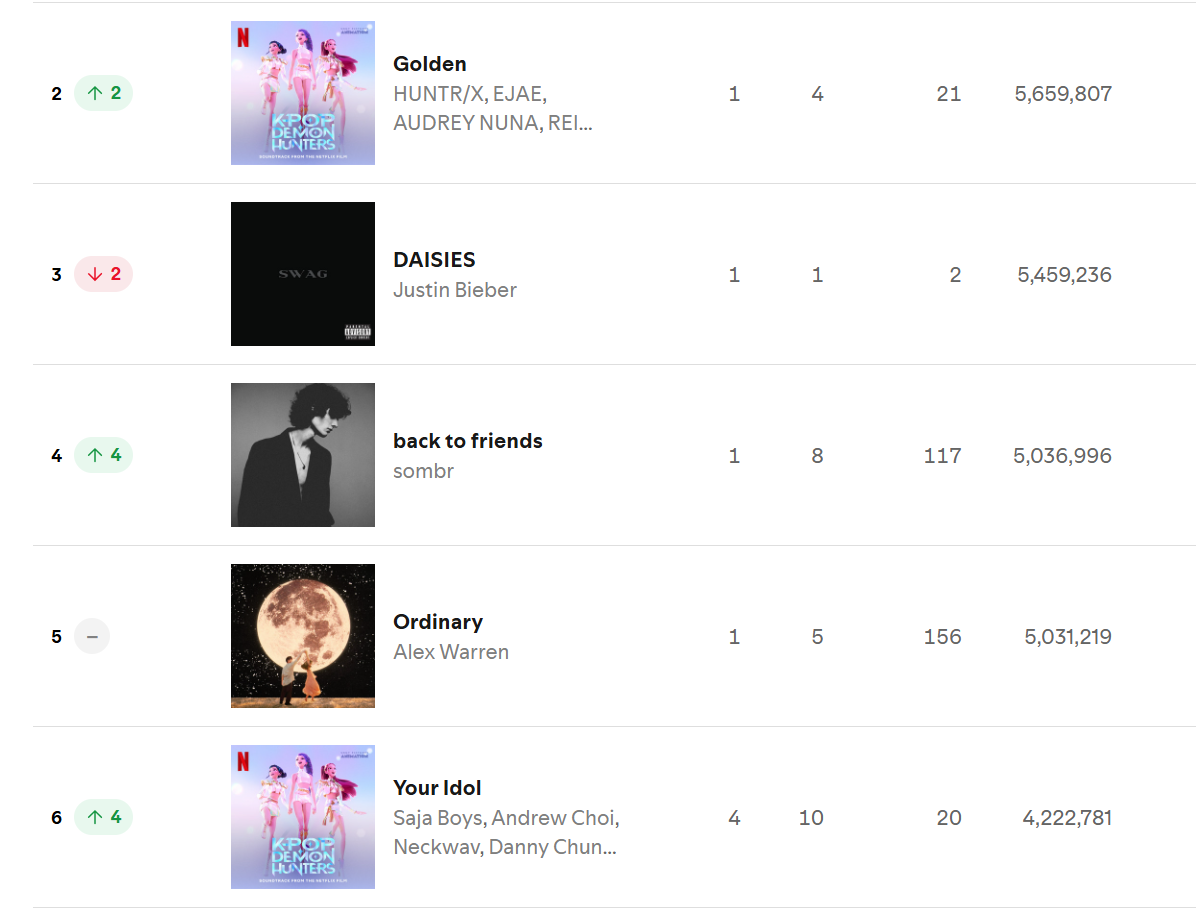Click the up 2 rank badge for Golden
Viewport: 1196px width, 908px height.
[103, 93]
